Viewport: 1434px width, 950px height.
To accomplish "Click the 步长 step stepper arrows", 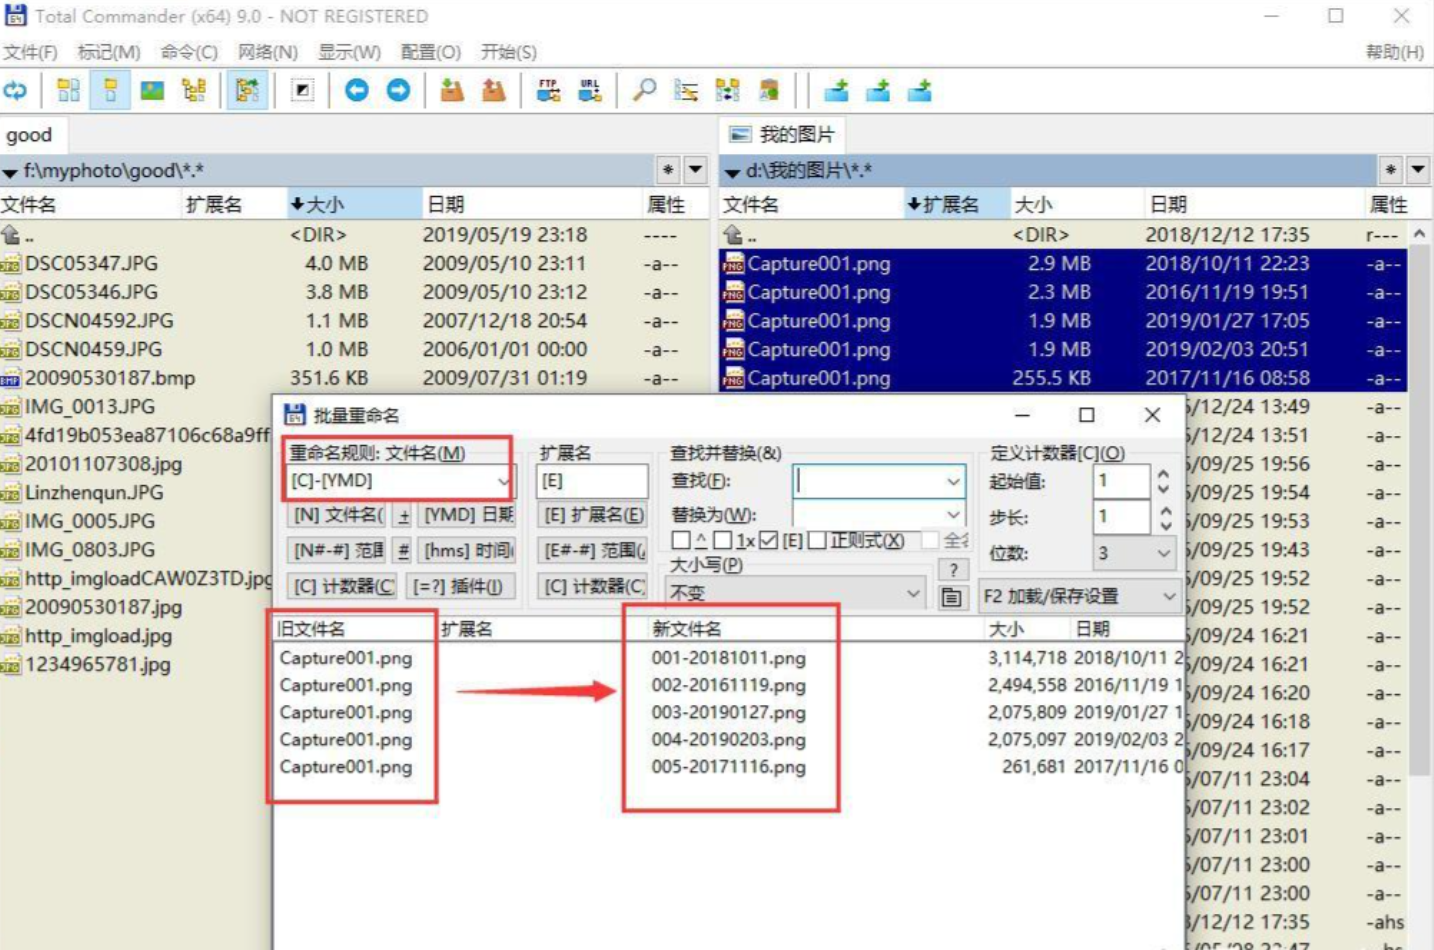I will coord(1163,517).
